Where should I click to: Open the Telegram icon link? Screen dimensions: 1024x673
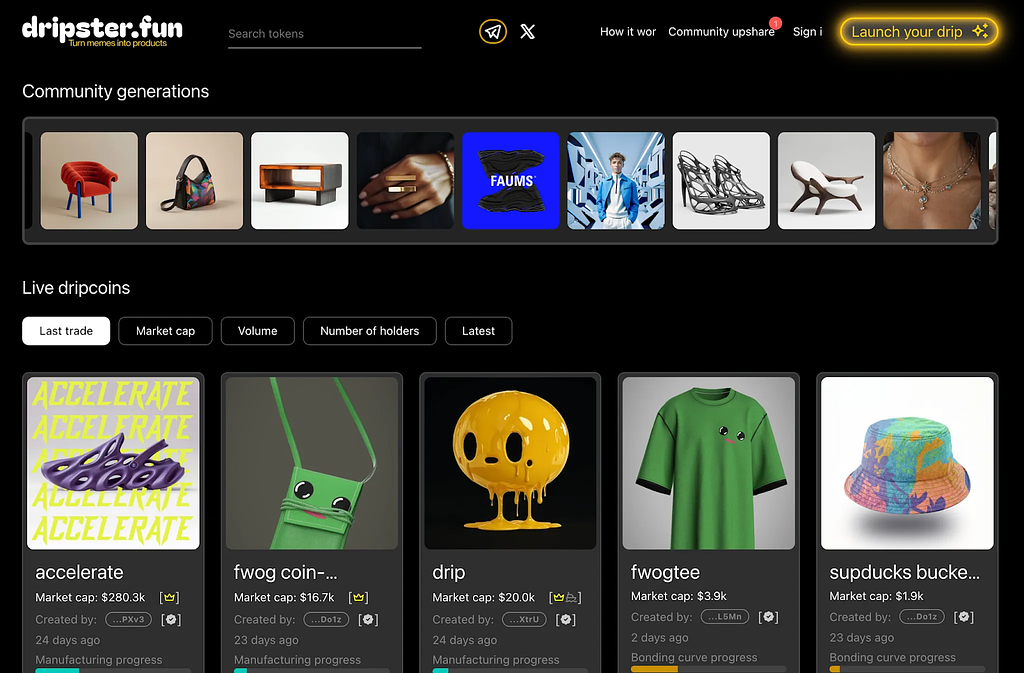pos(492,32)
